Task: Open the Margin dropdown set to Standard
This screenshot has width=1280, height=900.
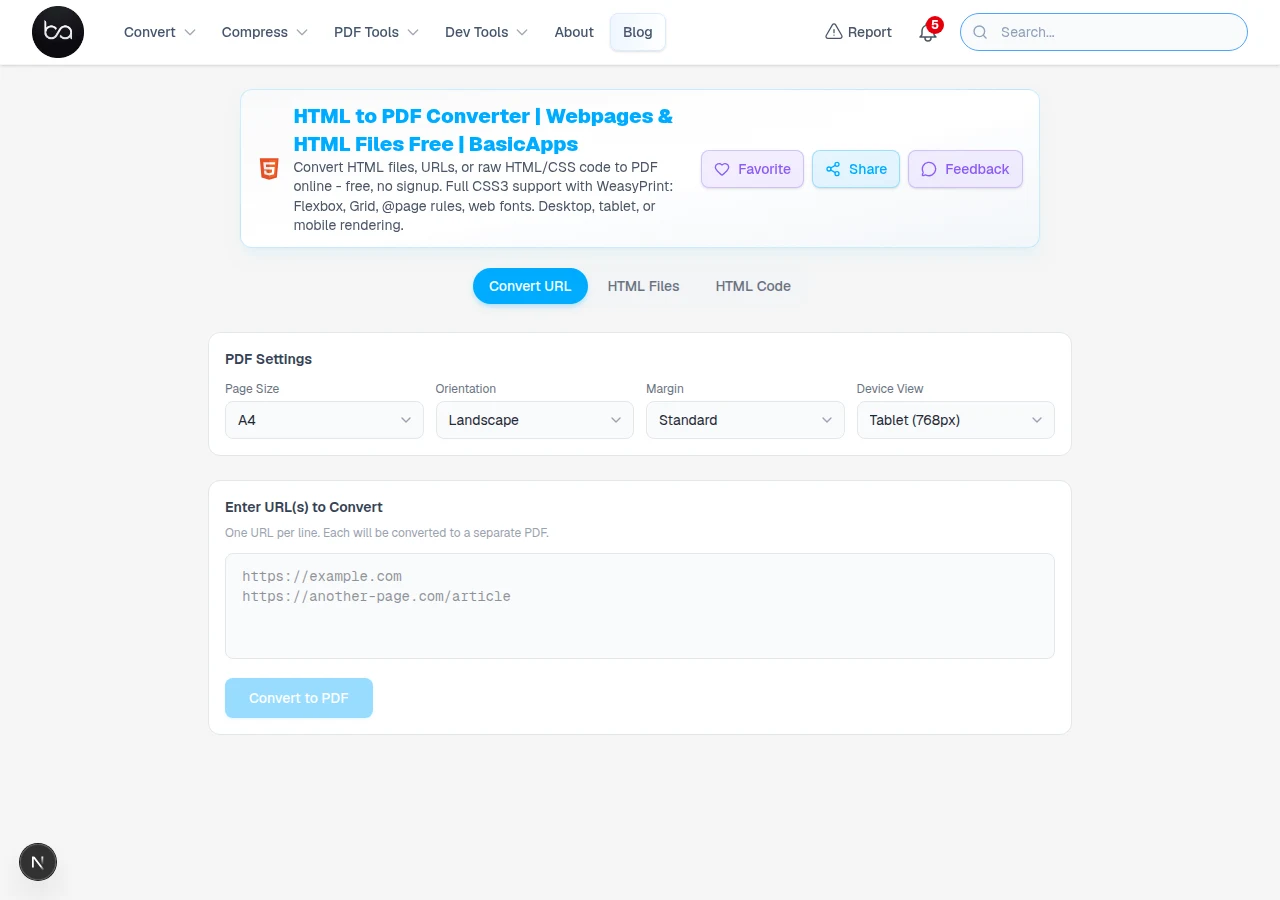Action: point(745,420)
